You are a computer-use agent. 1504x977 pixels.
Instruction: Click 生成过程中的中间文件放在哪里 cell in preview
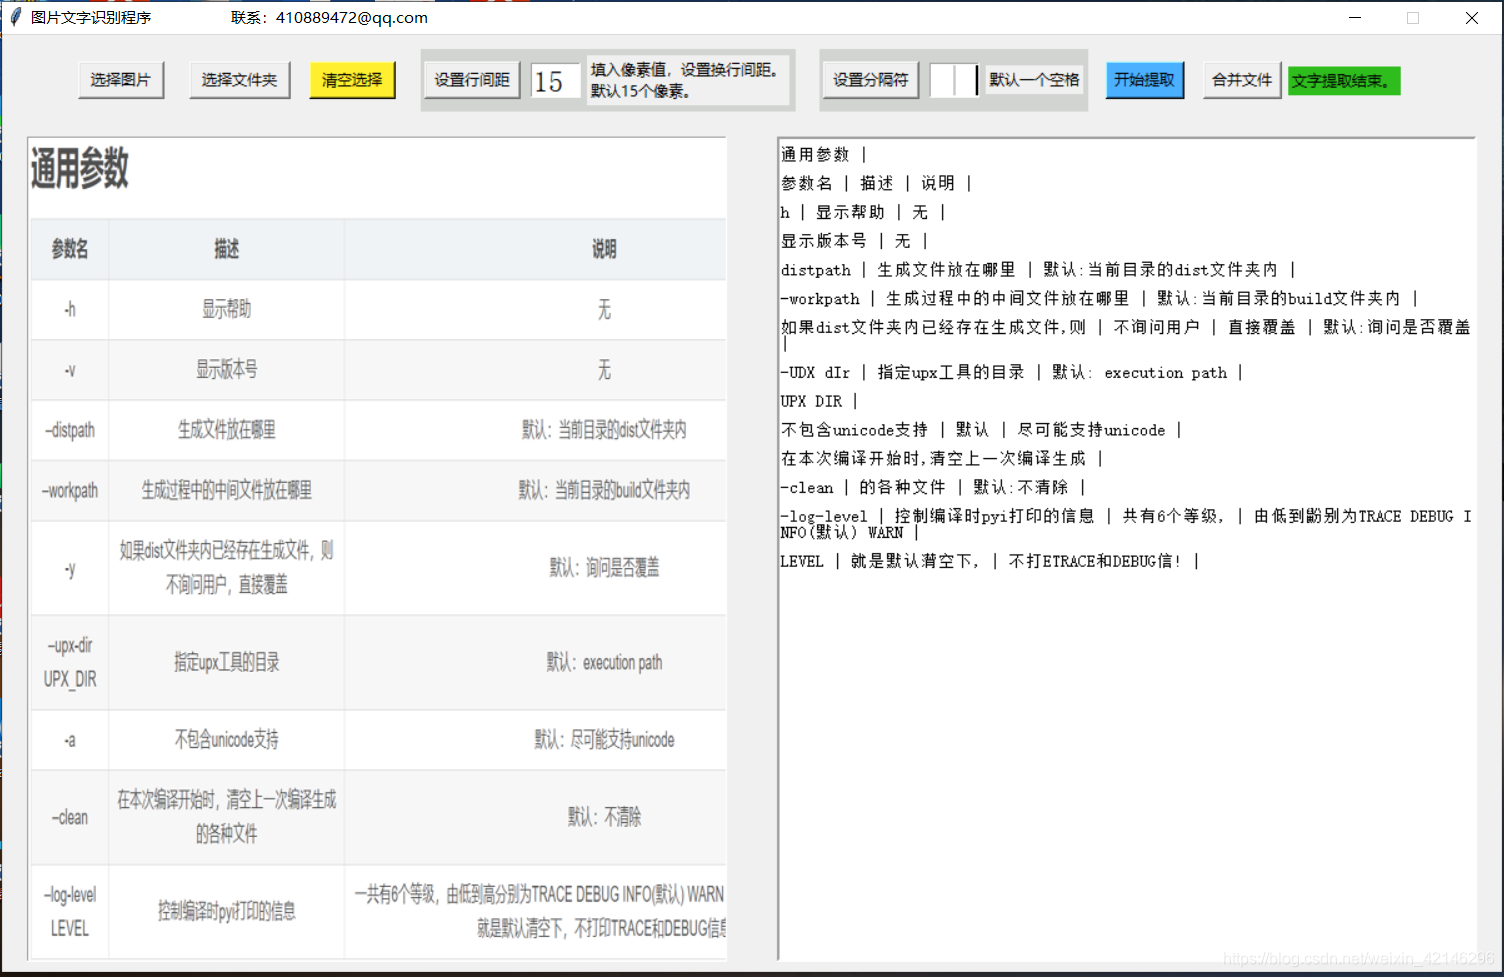(227, 490)
